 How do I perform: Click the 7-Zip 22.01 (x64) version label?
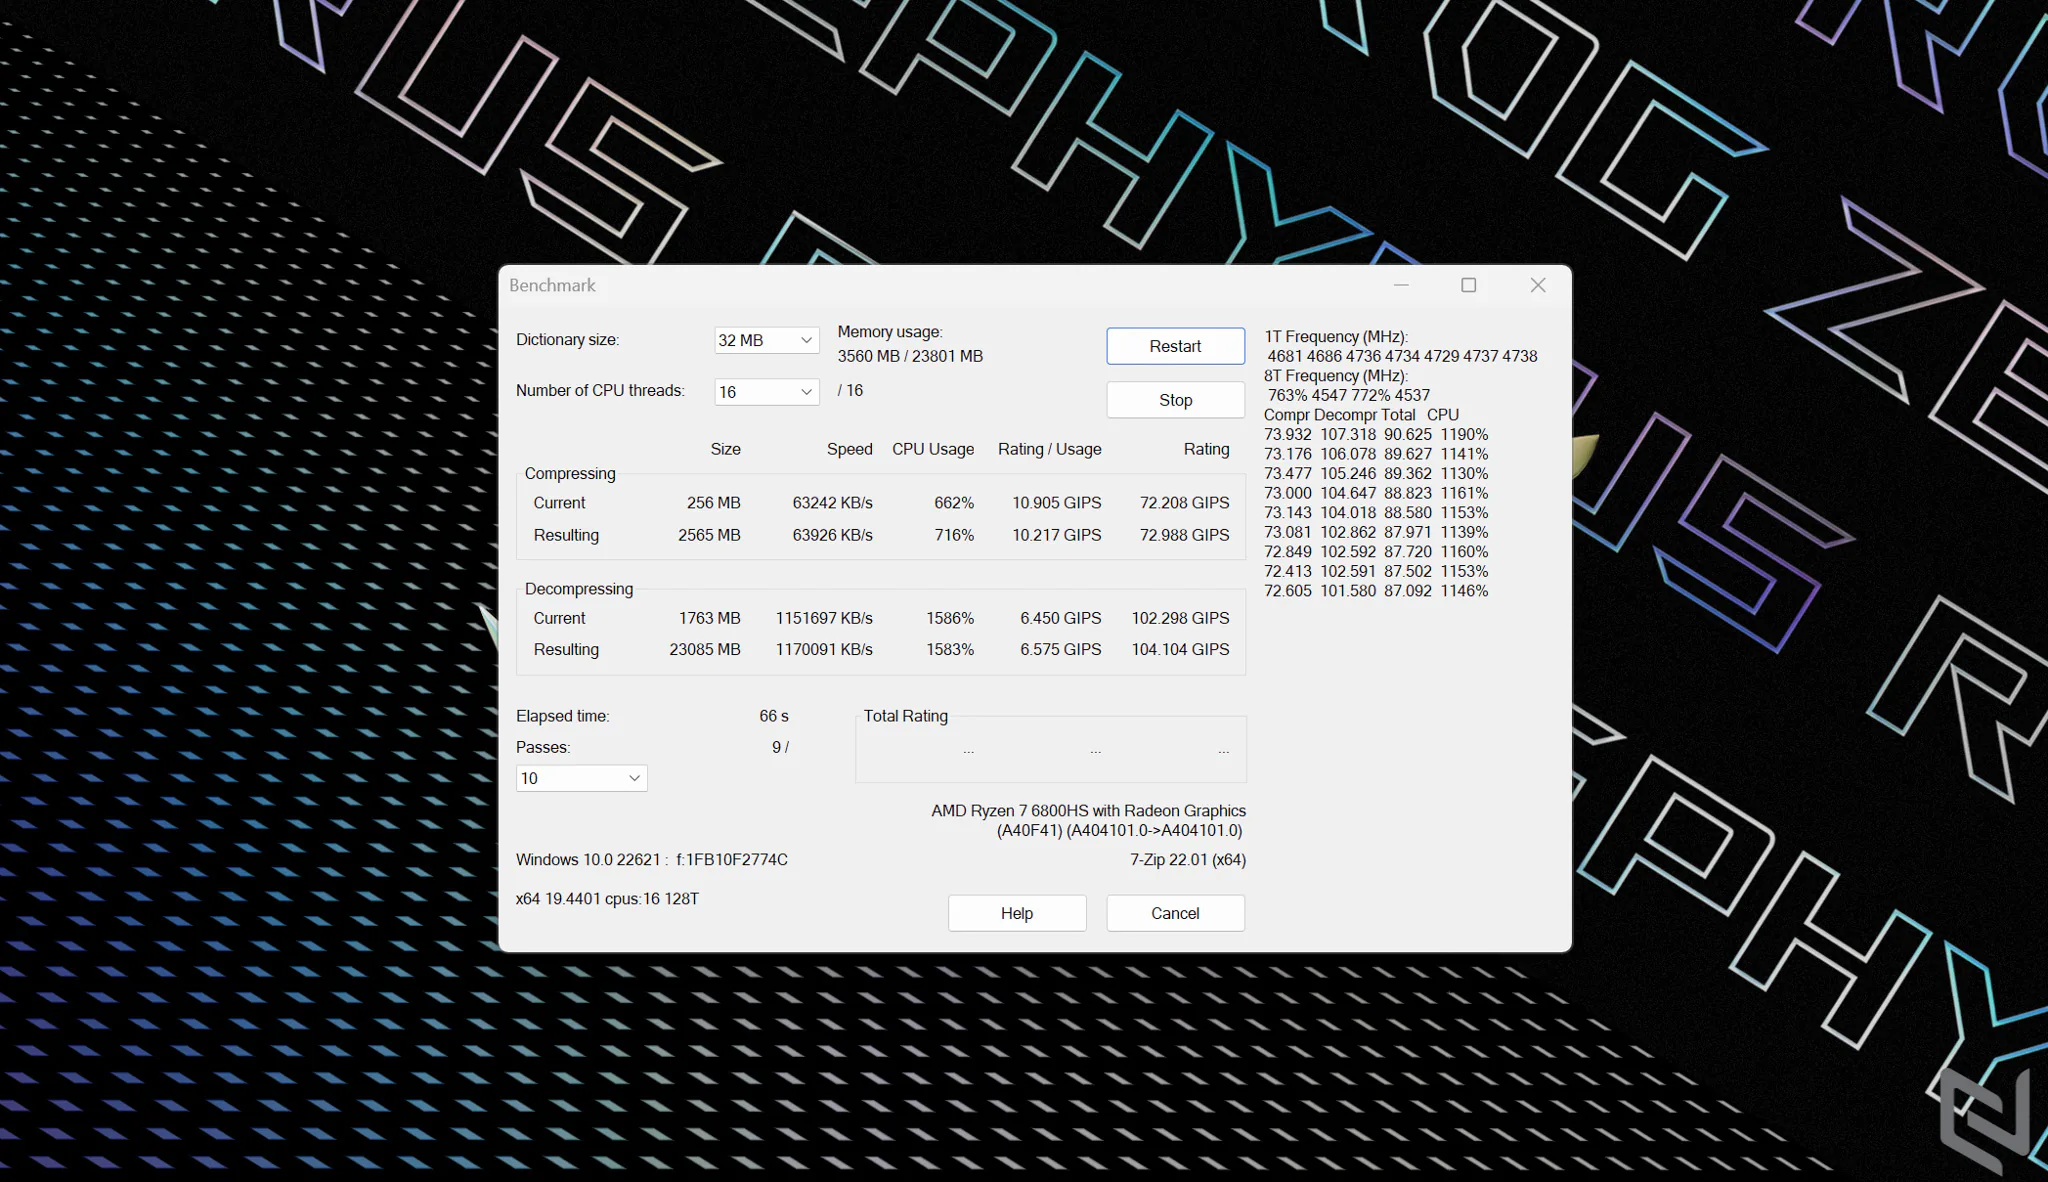[x=1188, y=860]
